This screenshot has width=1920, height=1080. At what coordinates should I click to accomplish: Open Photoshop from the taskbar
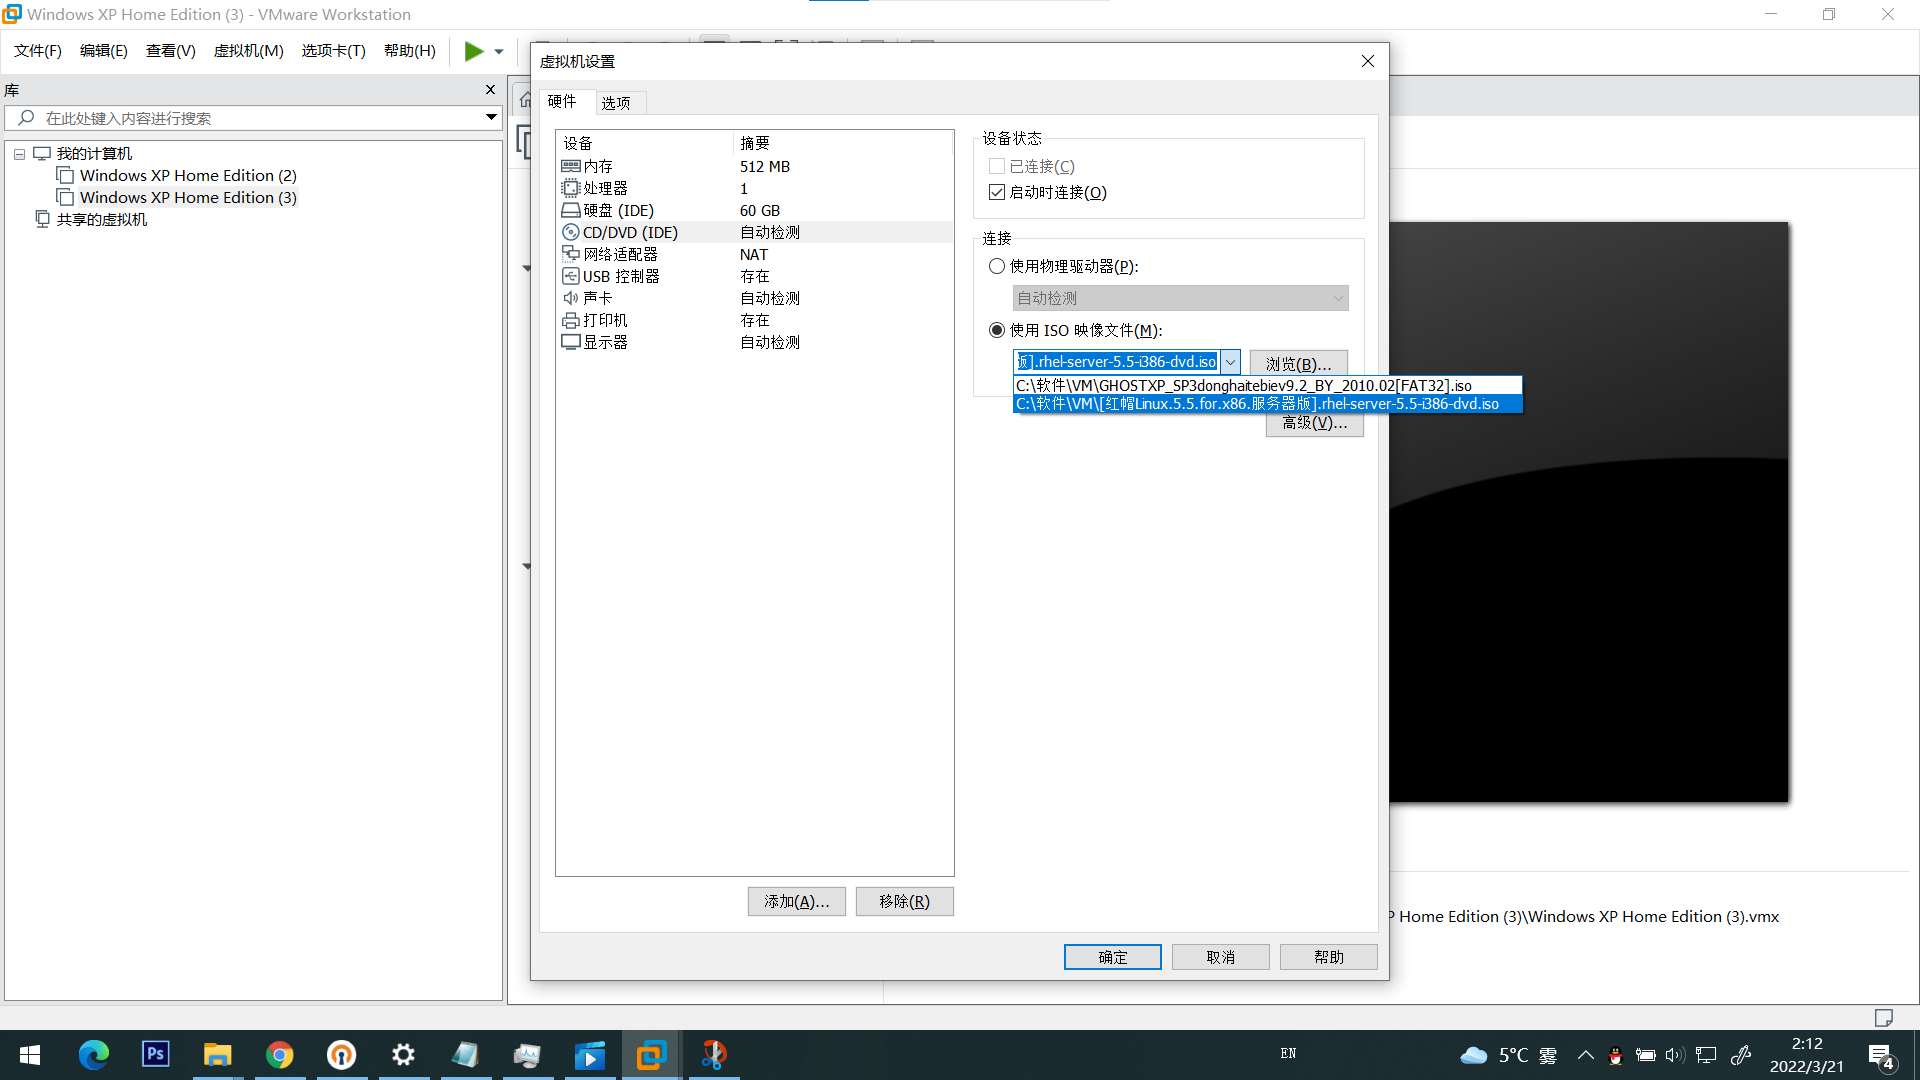click(155, 1054)
